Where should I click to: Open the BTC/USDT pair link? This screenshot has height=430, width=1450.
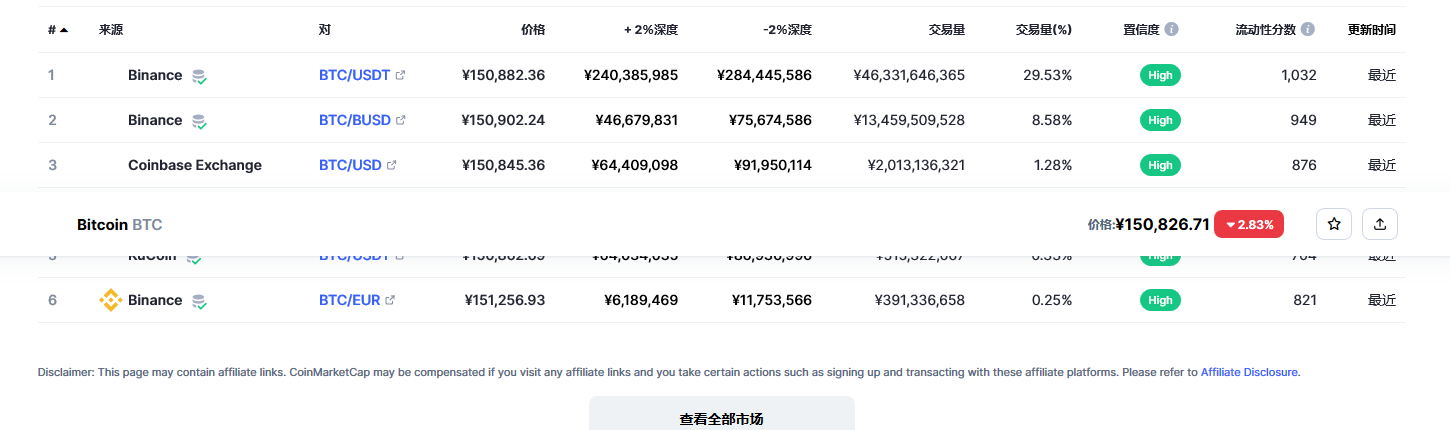pos(354,75)
